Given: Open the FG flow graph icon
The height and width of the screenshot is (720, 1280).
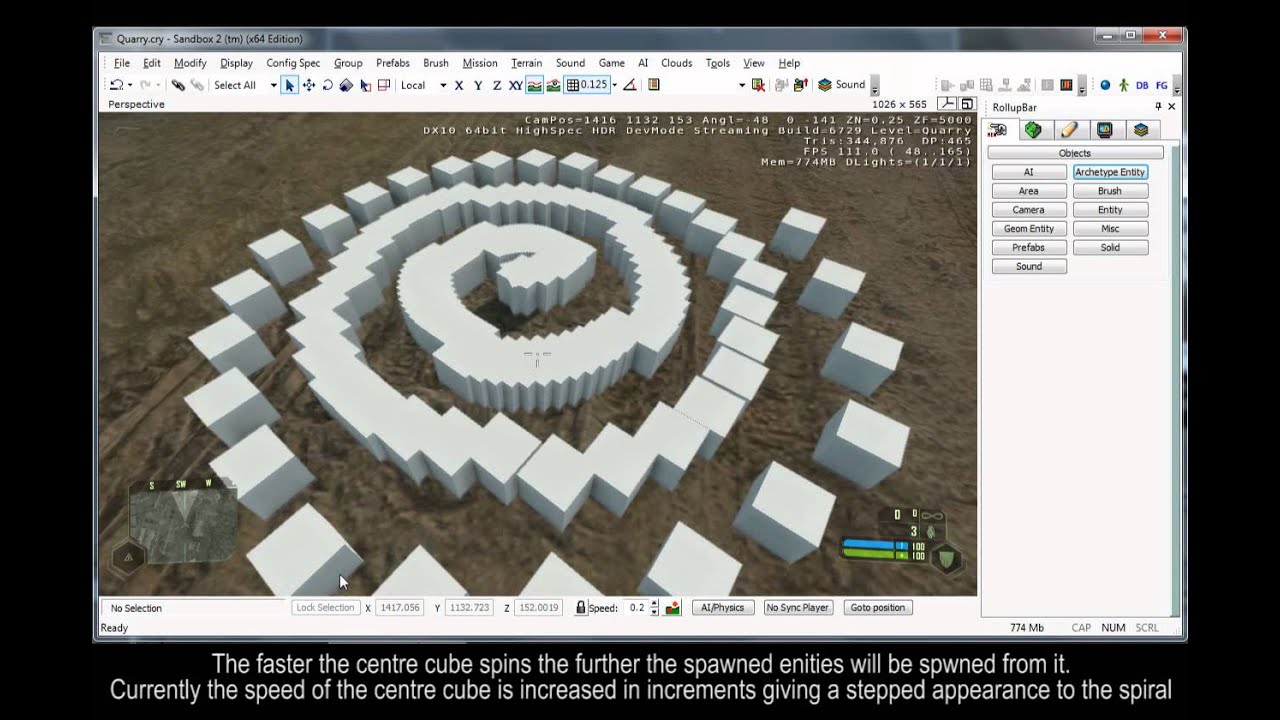Looking at the screenshot, I should click(x=1161, y=86).
